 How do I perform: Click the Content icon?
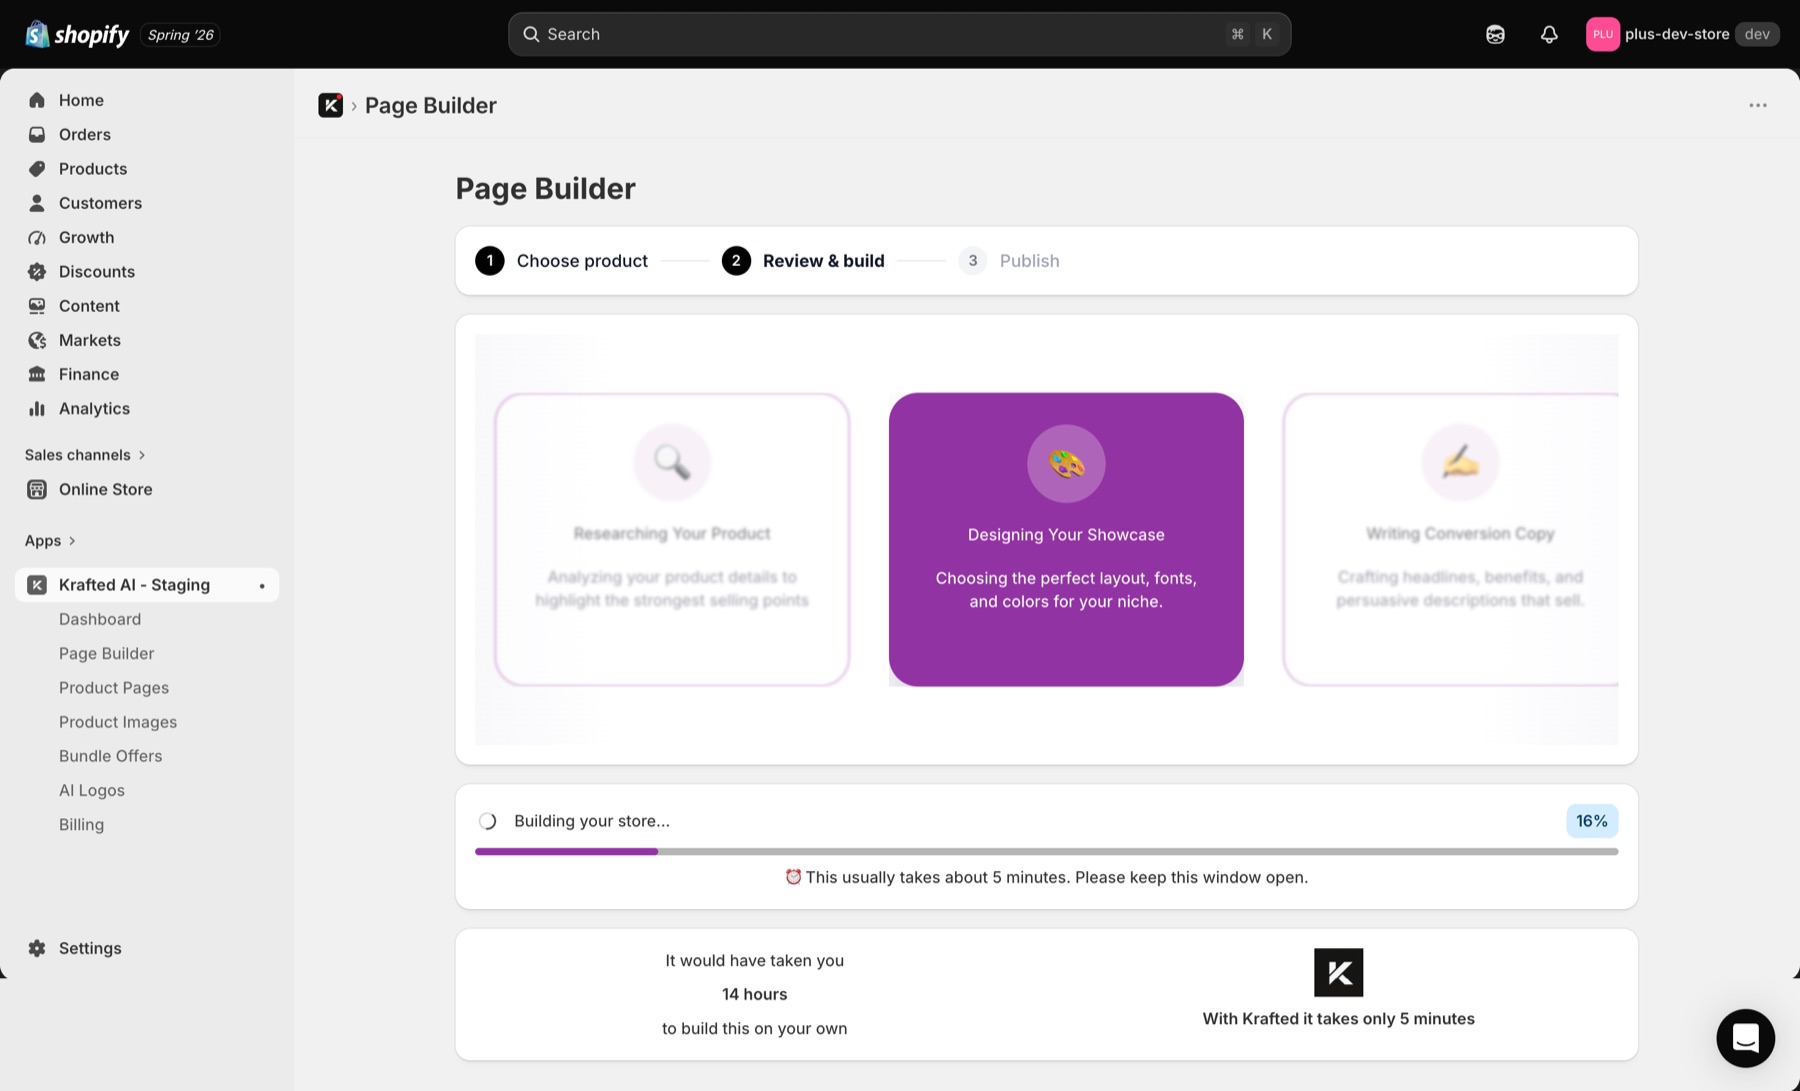tap(37, 306)
